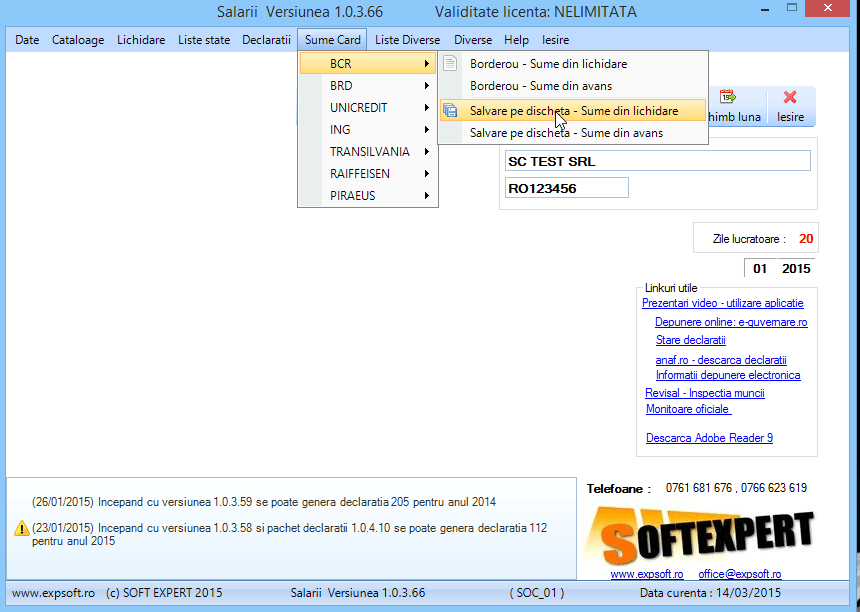
Task: Close the Salarii window
Action: (829, 9)
